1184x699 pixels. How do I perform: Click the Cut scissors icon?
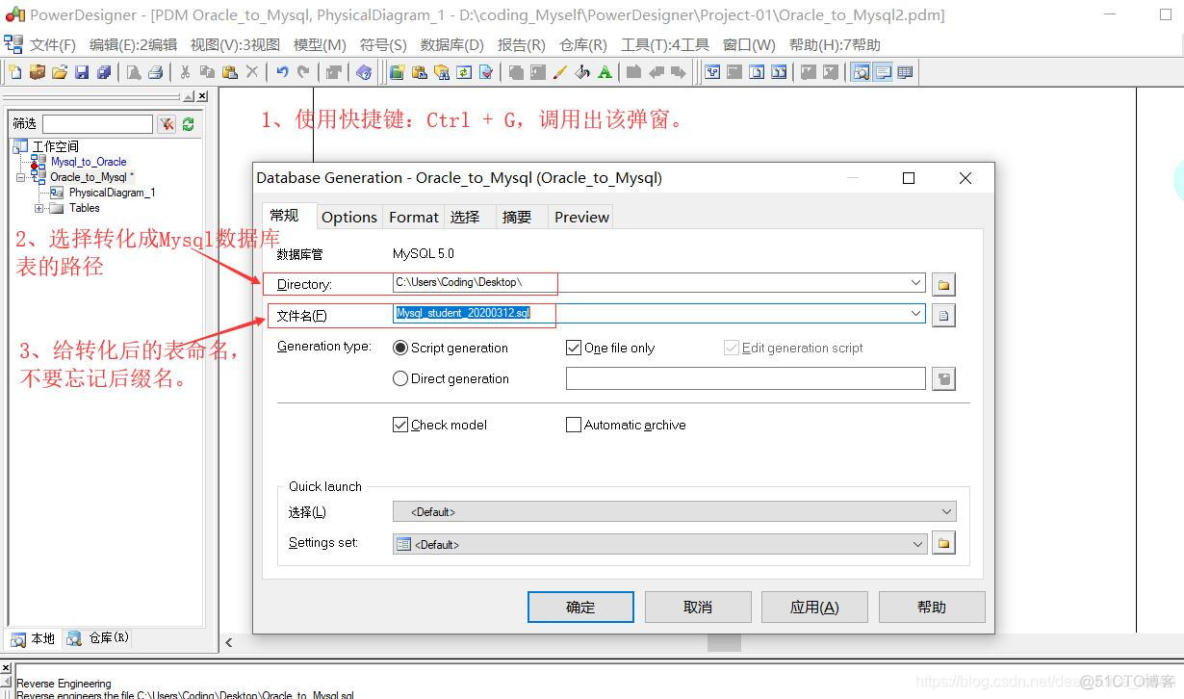(185, 72)
